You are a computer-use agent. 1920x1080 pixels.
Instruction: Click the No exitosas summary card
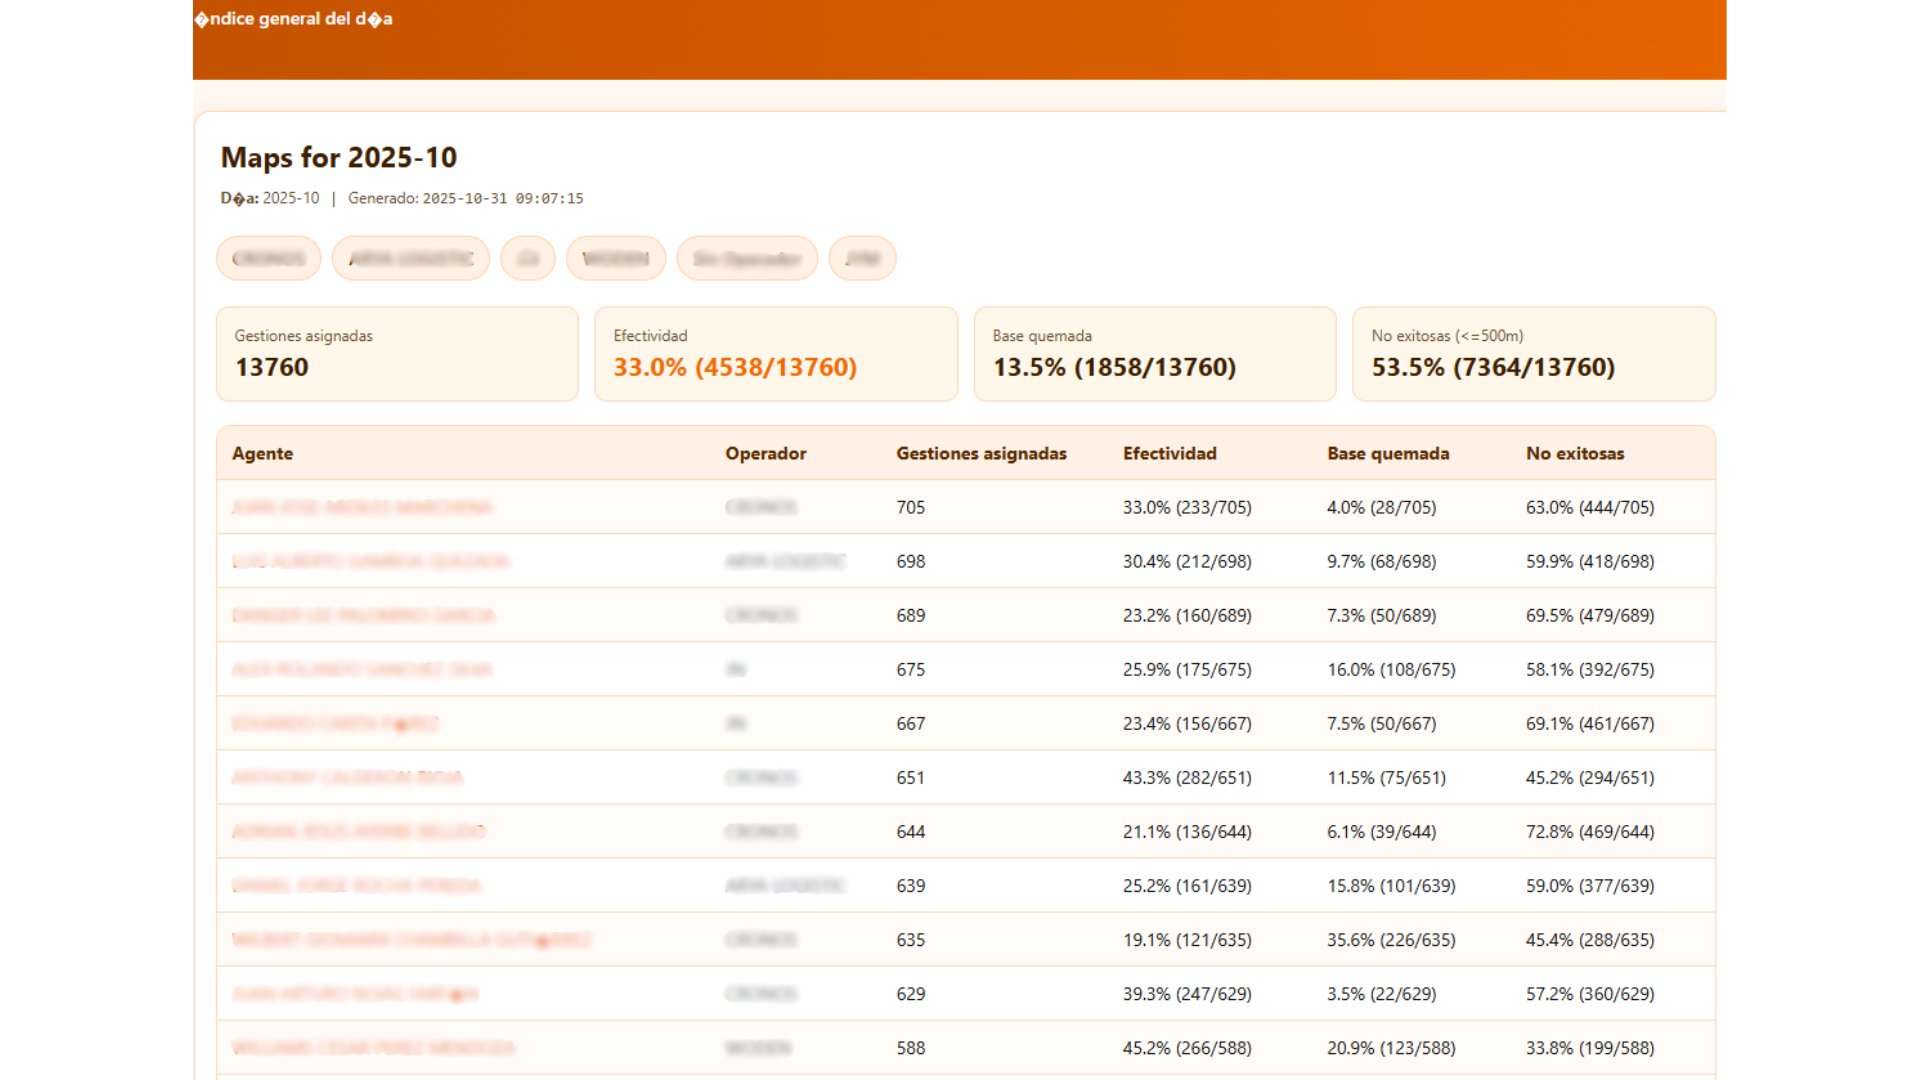pyautogui.click(x=1534, y=354)
